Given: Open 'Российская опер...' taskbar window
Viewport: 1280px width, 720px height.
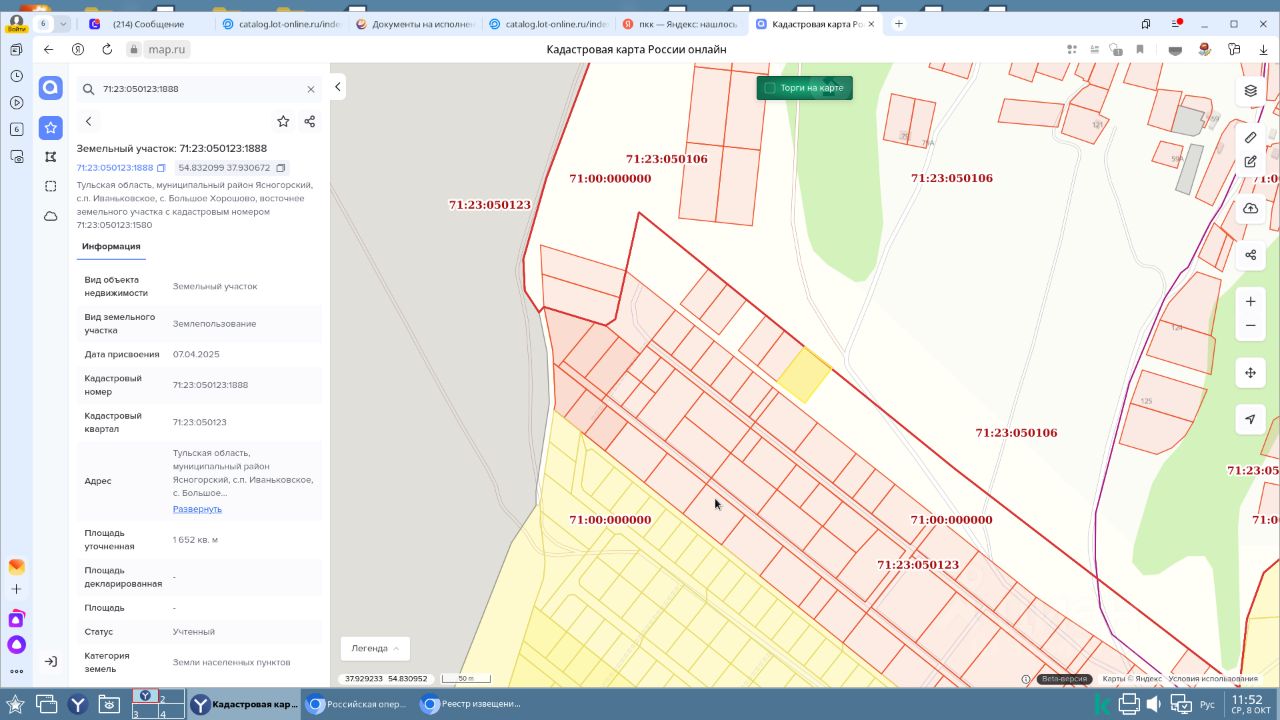Looking at the screenshot, I should pyautogui.click(x=358, y=704).
